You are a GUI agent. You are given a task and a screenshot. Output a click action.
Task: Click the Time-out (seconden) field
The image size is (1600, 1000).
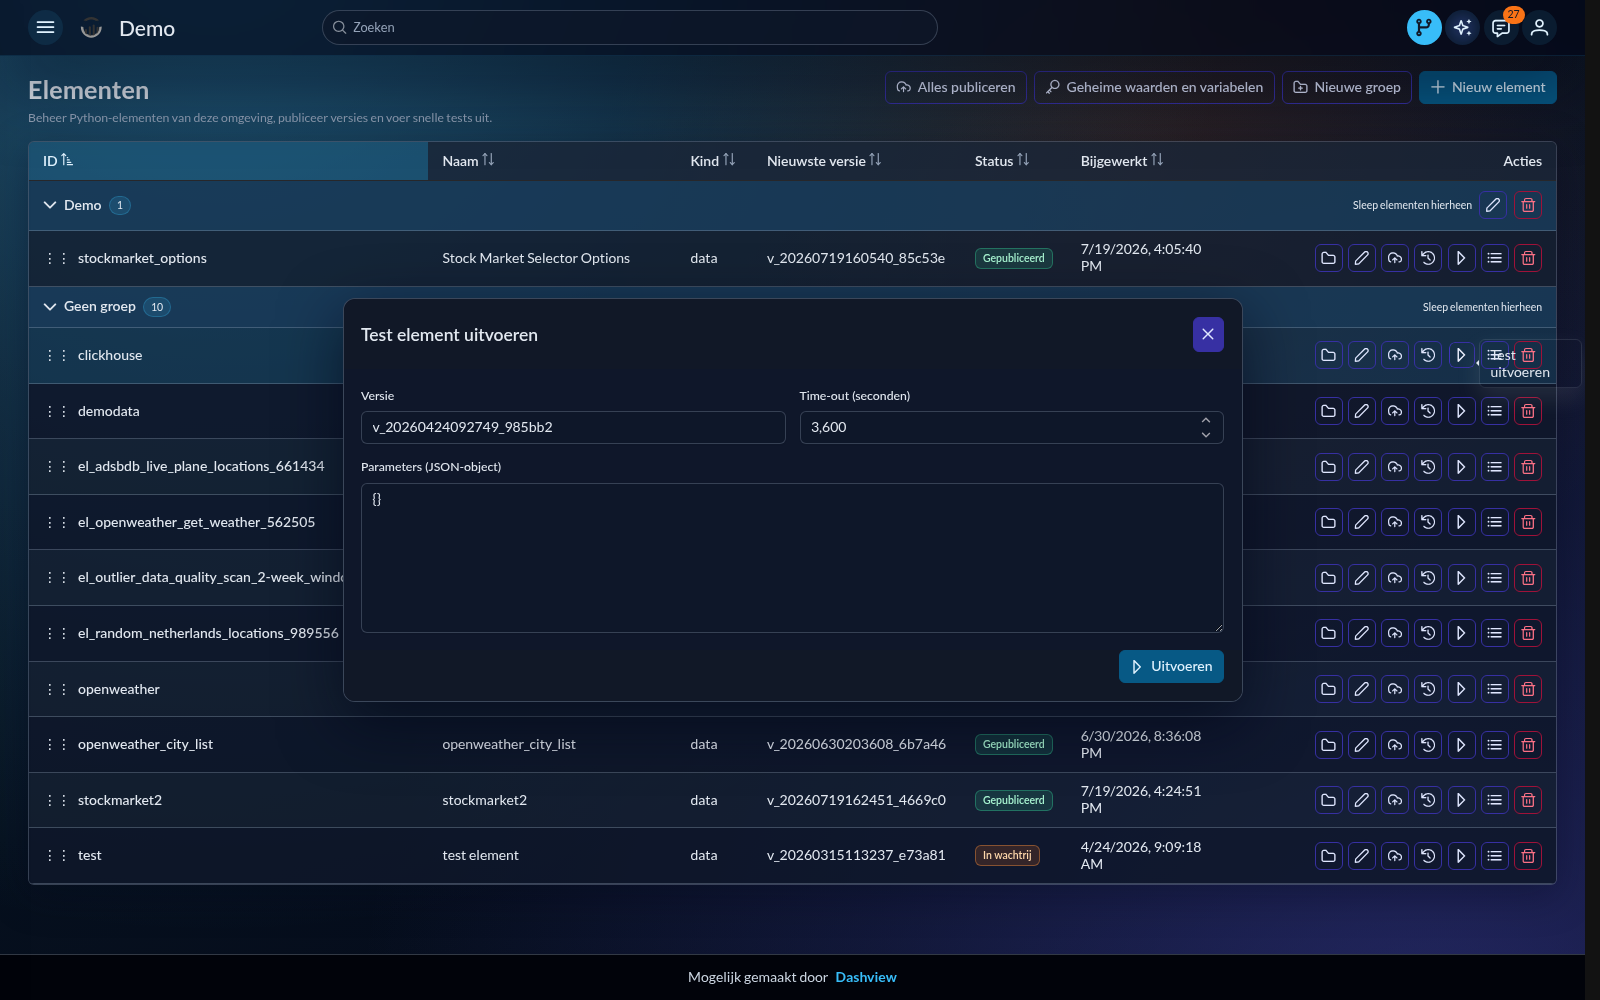pyautogui.click(x=1011, y=428)
